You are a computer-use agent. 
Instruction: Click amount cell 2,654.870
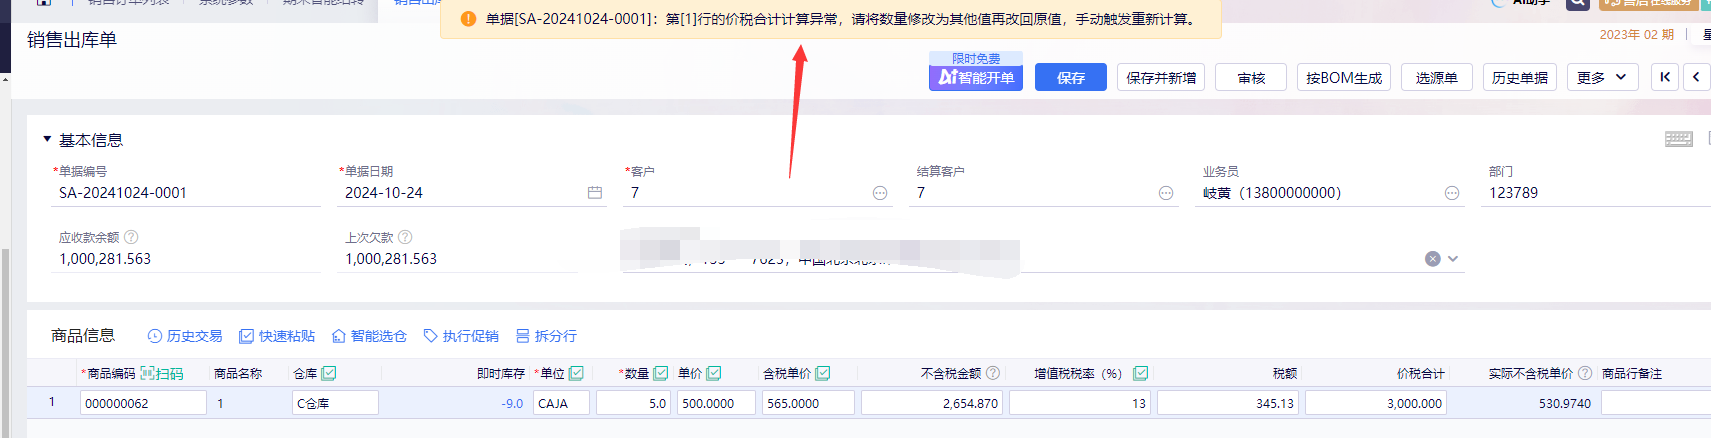[x=931, y=403]
